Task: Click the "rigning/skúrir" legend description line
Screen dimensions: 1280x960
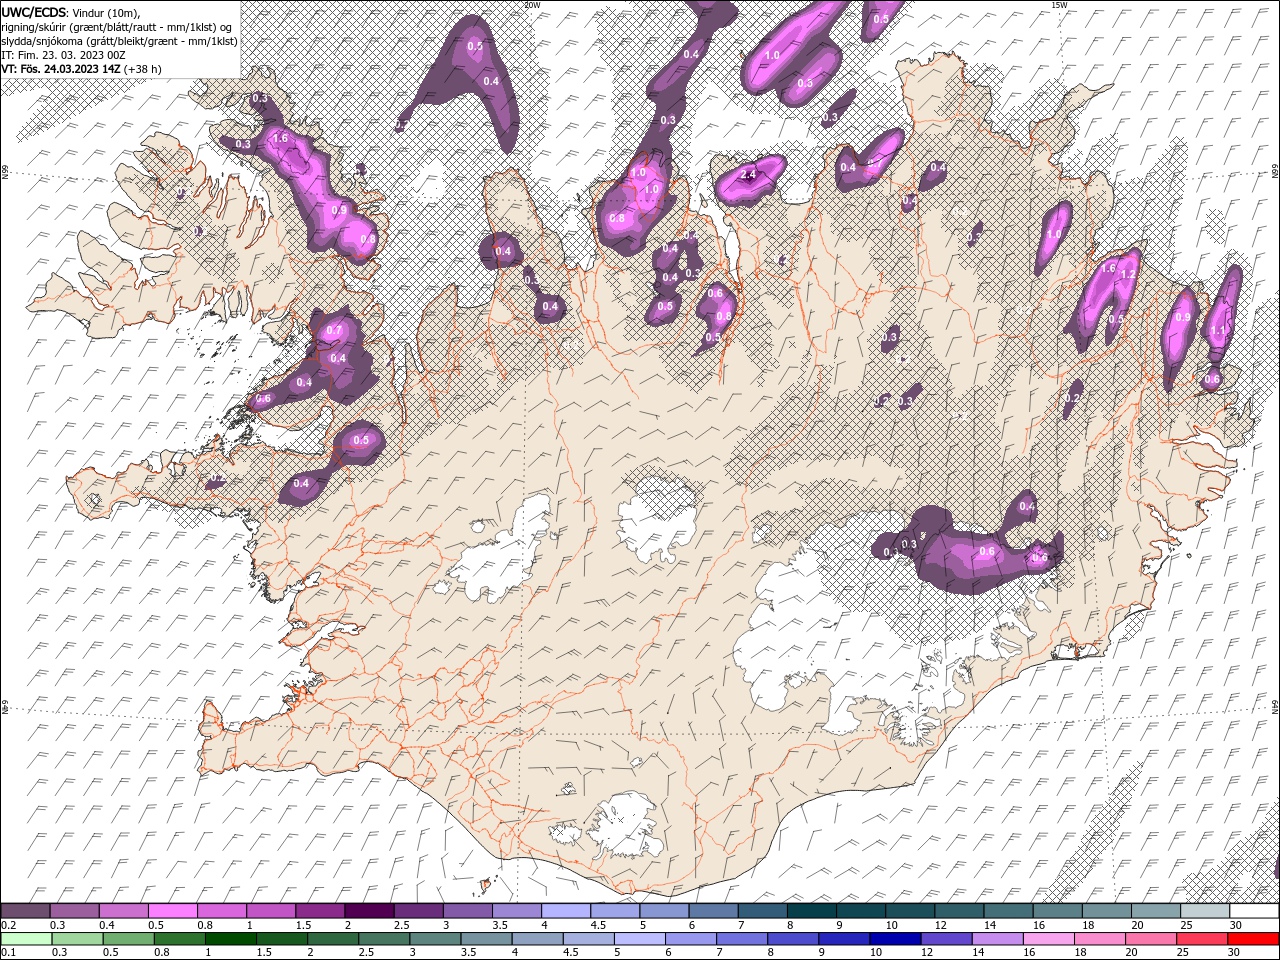Action: (x=117, y=27)
